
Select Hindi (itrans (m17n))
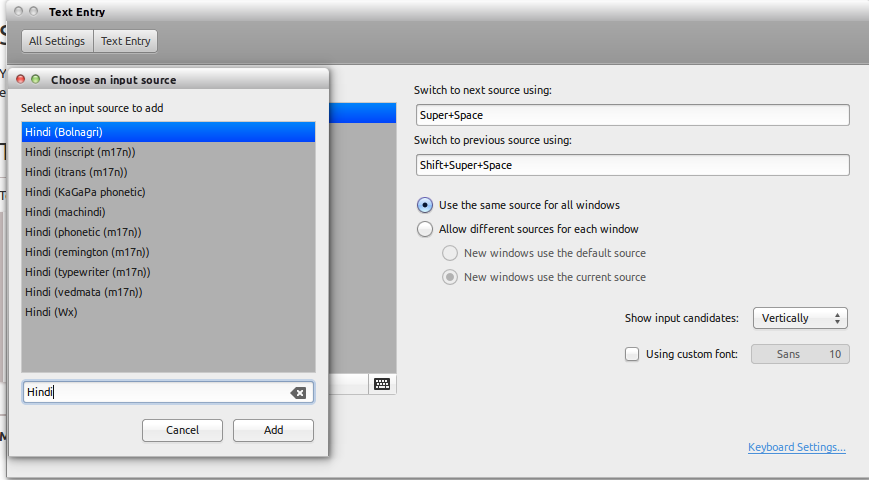[168, 172]
